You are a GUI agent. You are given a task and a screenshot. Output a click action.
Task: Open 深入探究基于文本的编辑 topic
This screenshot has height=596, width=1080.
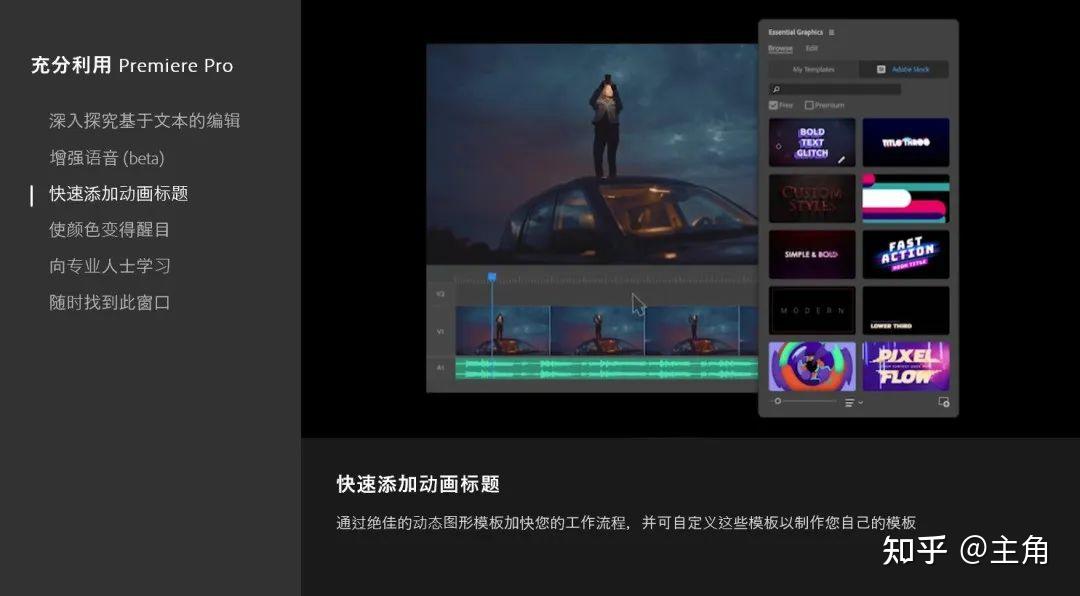[x=145, y=121]
